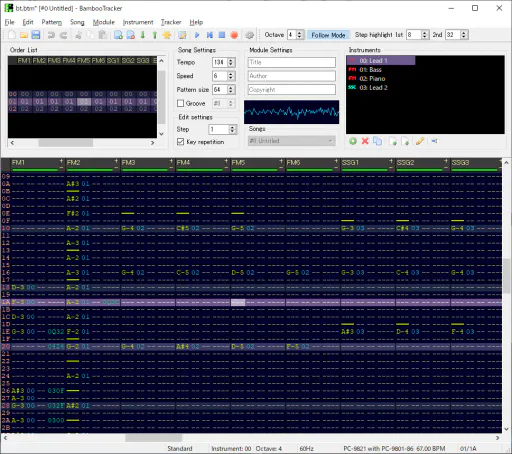Adjust Speed spinner arrows
Viewport: 512px width, 454px height.
click(231, 76)
